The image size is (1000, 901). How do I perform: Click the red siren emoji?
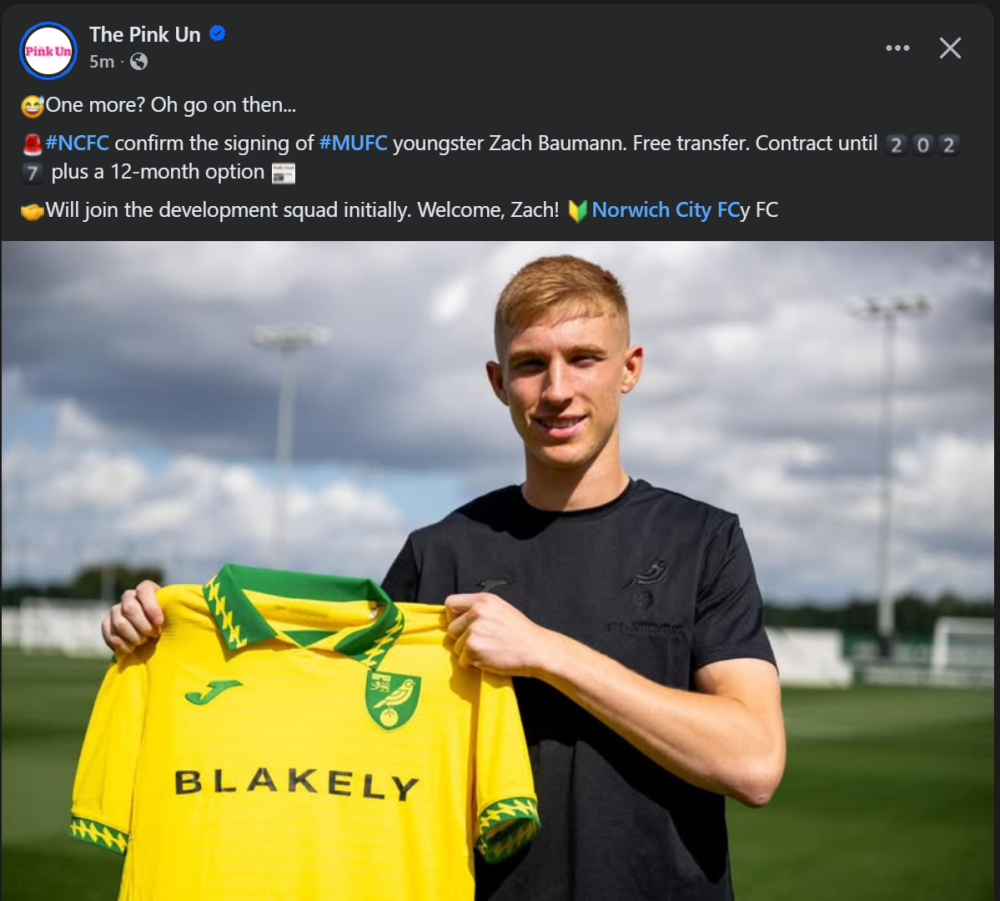(x=31, y=144)
